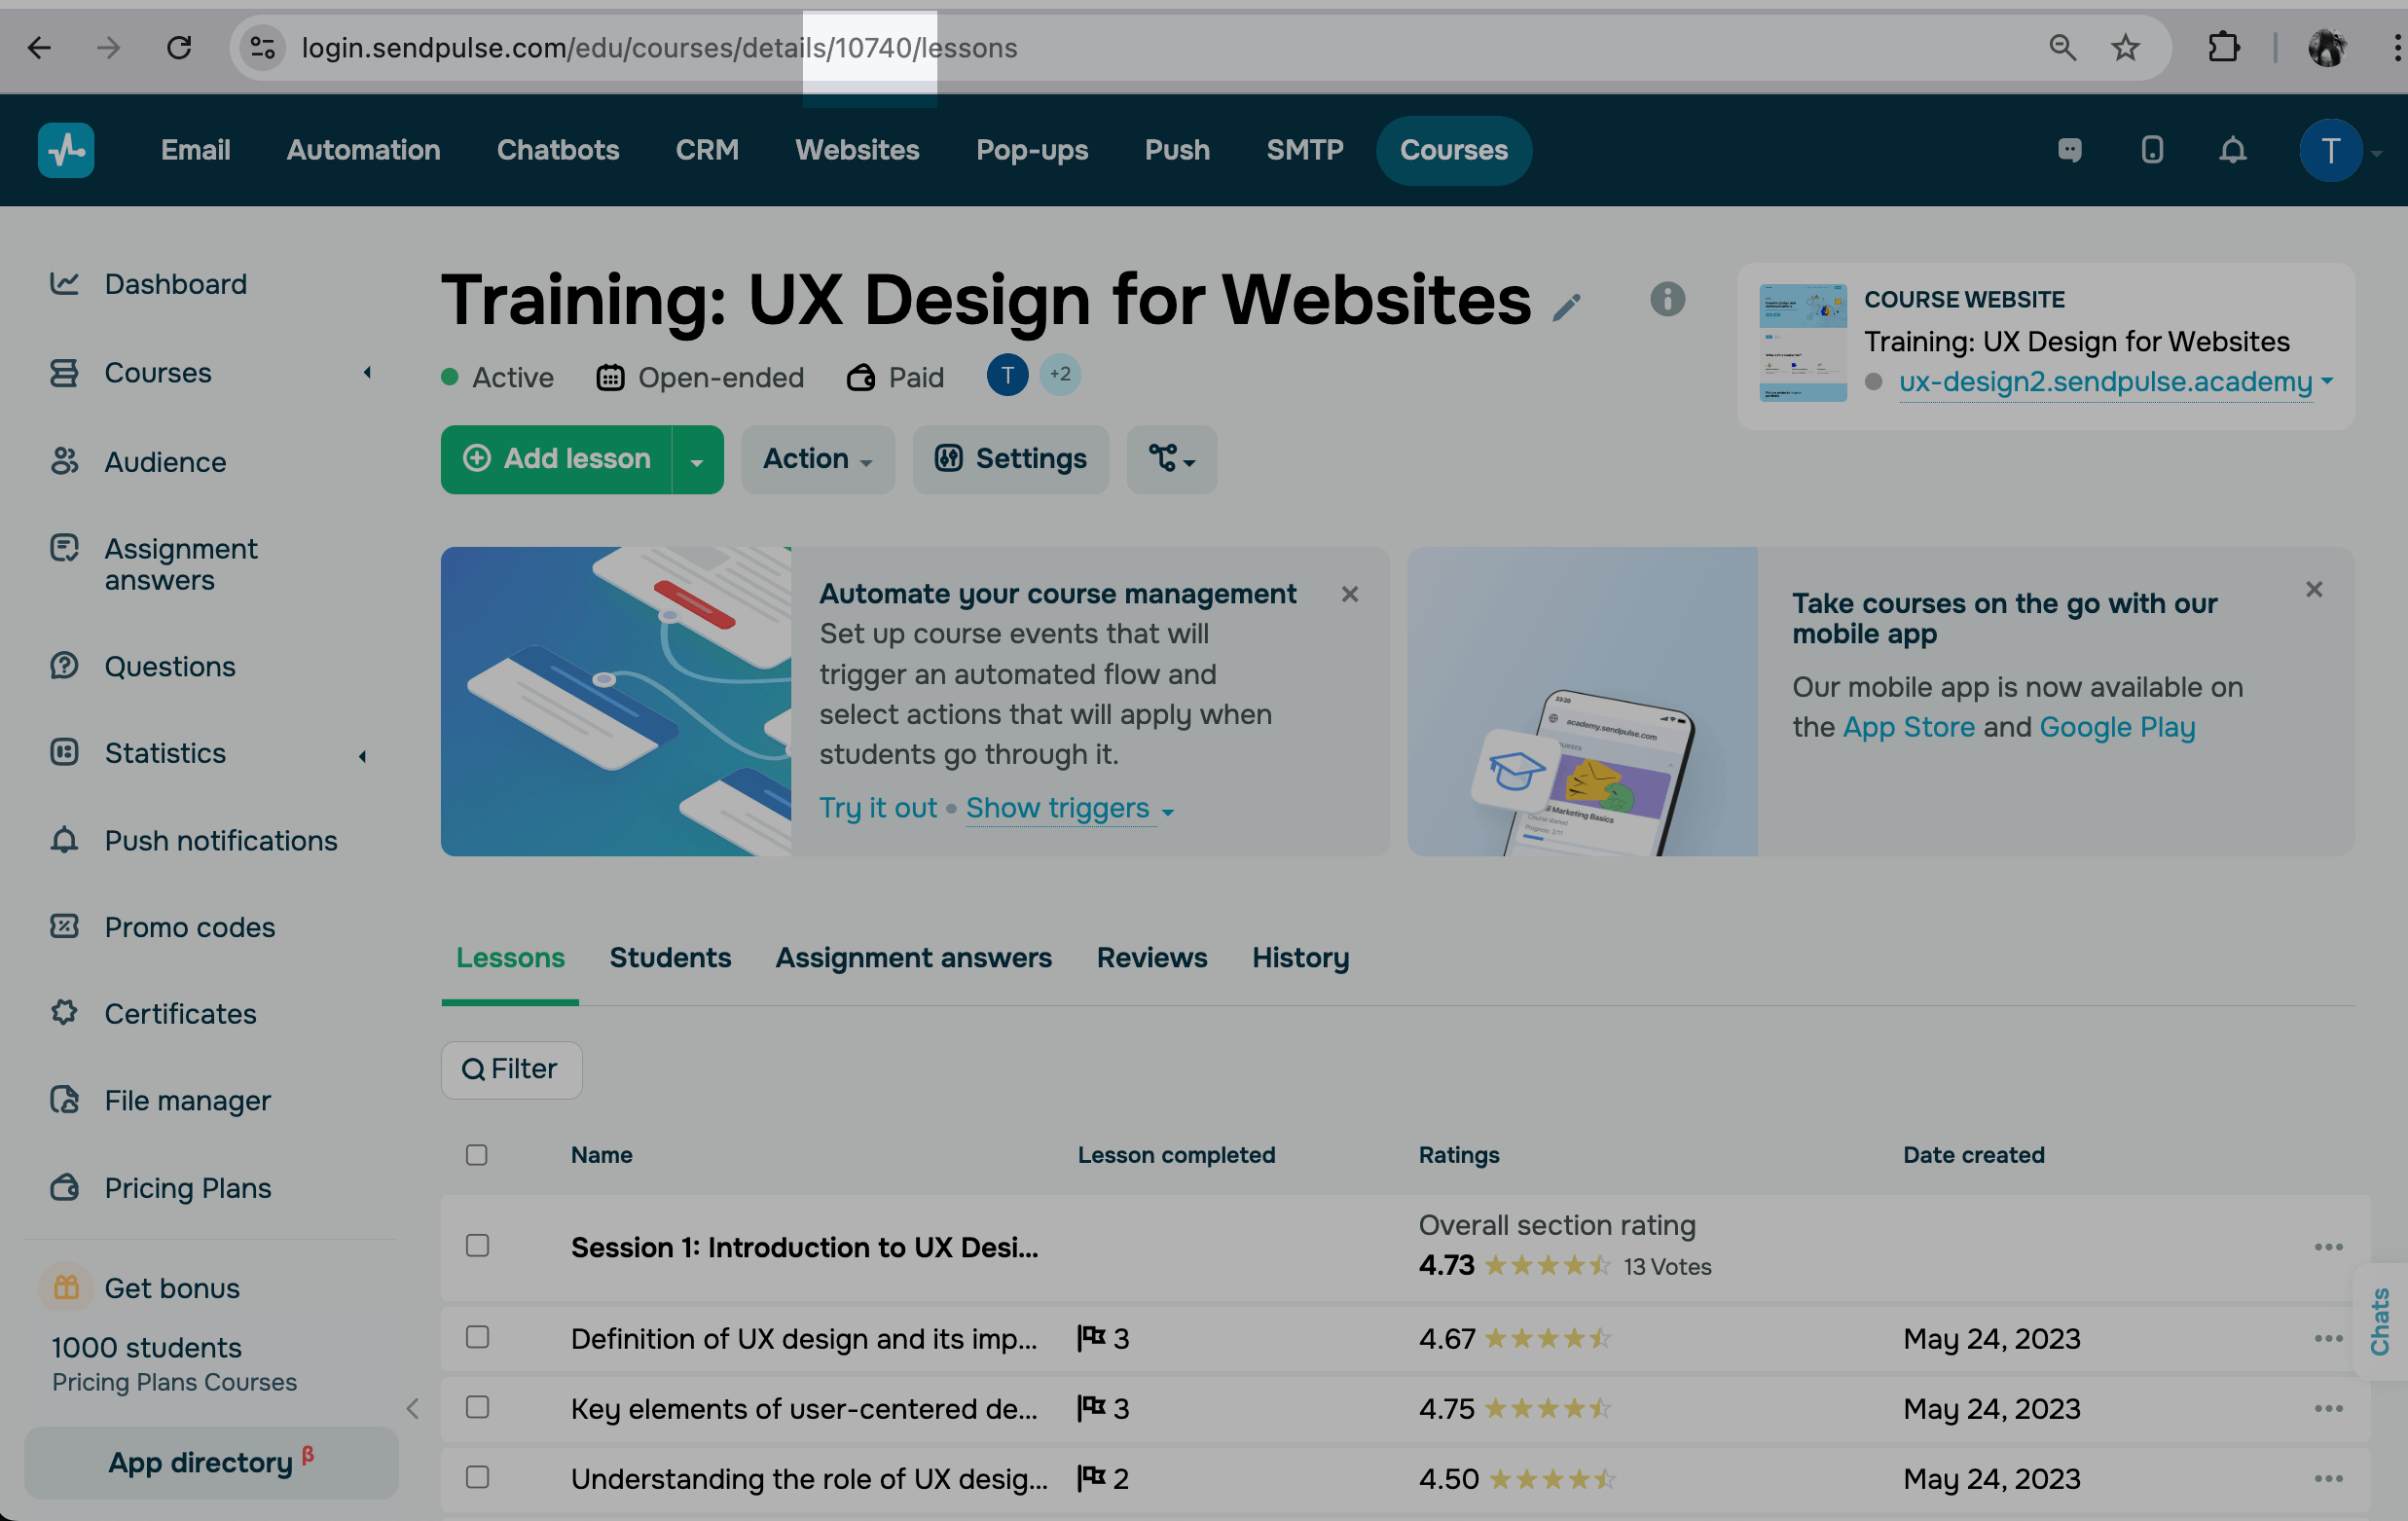This screenshot has height=1521, width=2408.
Task: Open the chat bubble icon in header
Action: coord(2069,150)
